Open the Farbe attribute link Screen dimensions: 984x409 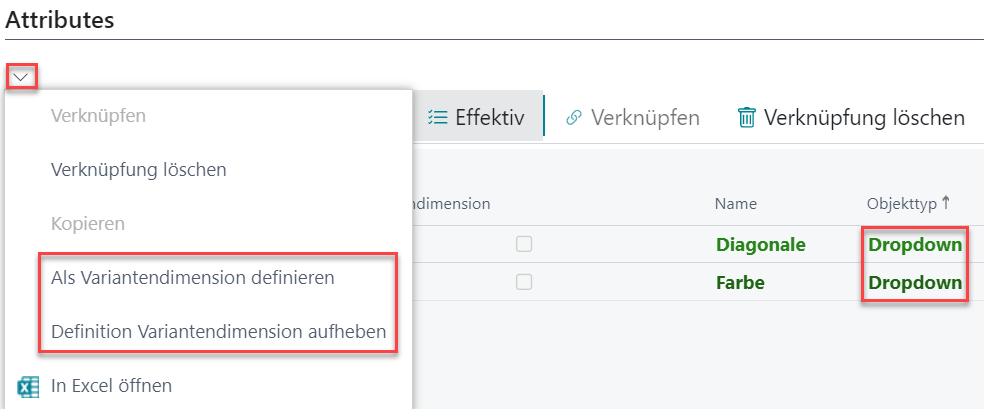click(740, 283)
